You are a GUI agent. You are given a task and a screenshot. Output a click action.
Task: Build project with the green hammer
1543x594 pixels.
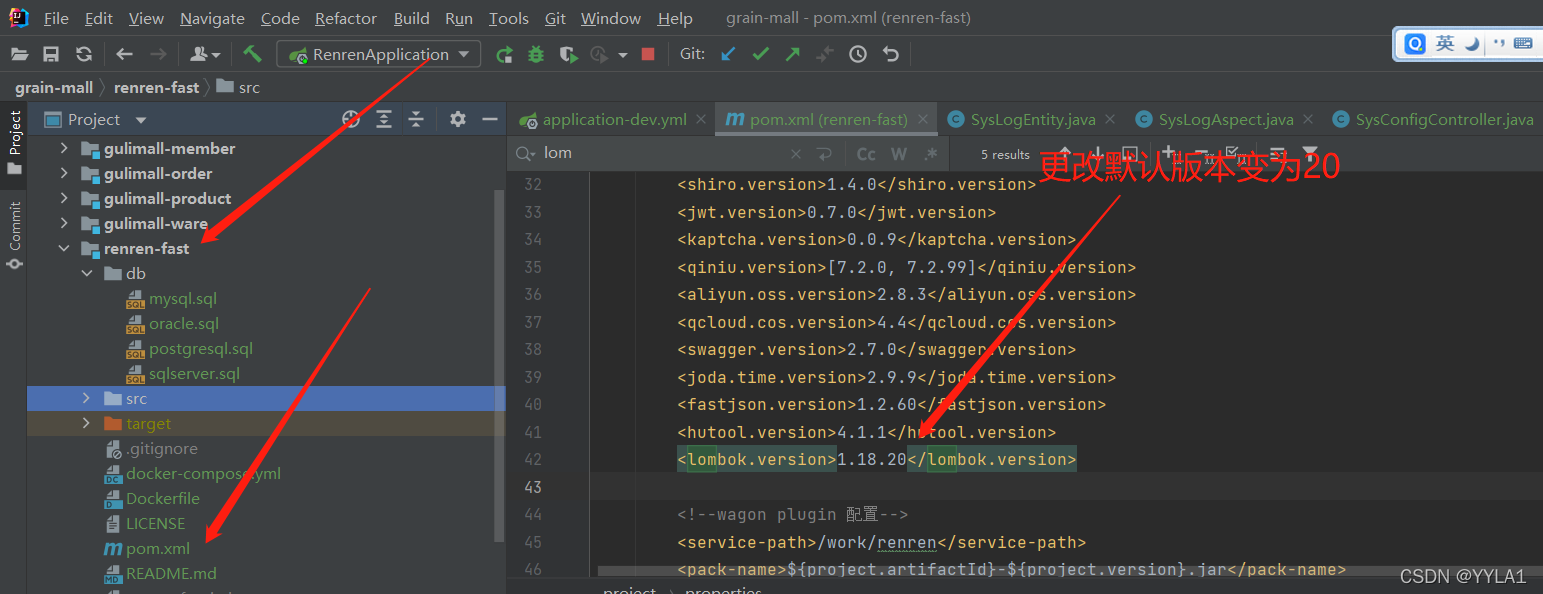tap(252, 54)
